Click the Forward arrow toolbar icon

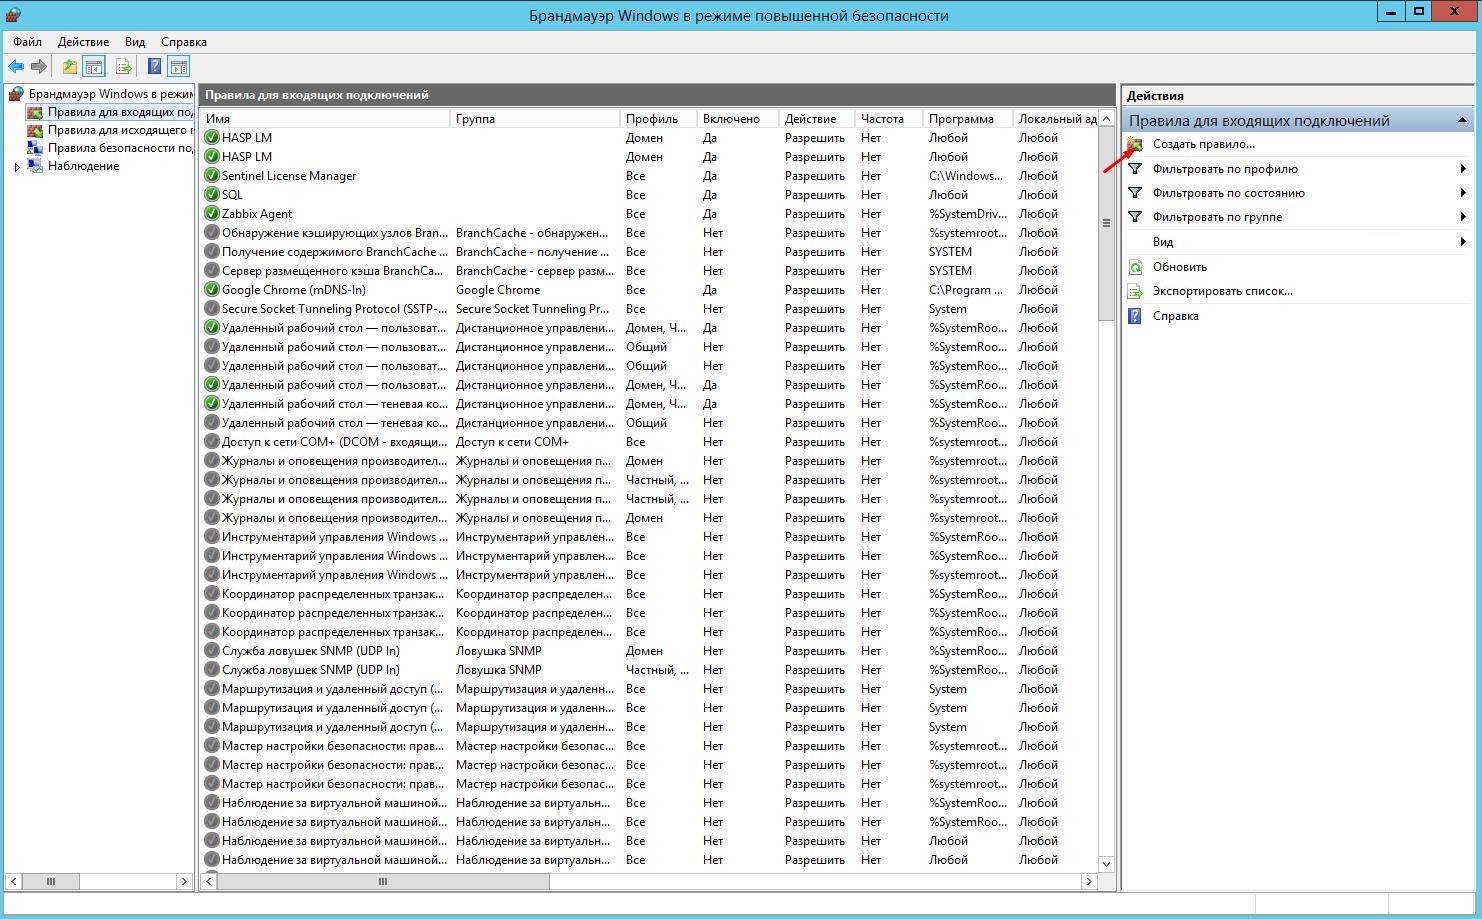pos(39,67)
